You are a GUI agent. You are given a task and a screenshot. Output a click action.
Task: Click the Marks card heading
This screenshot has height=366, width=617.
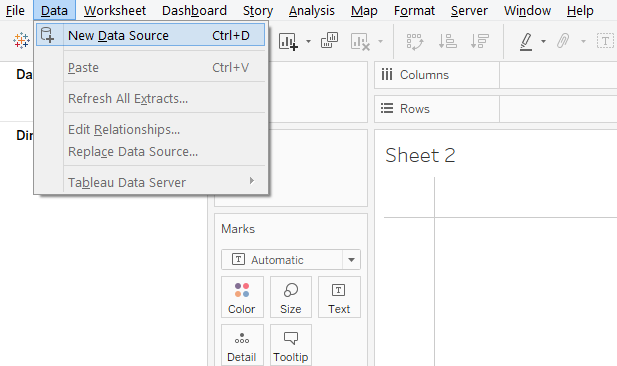click(x=238, y=229)
